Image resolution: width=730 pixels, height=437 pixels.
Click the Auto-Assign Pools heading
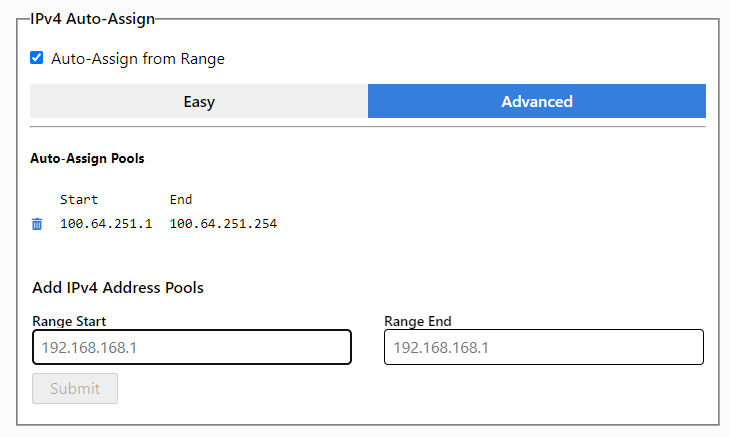(x=87, y=158)
